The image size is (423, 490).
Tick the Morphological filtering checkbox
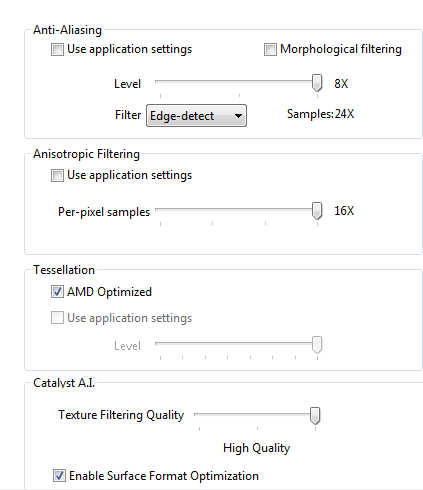pos(270,50)
